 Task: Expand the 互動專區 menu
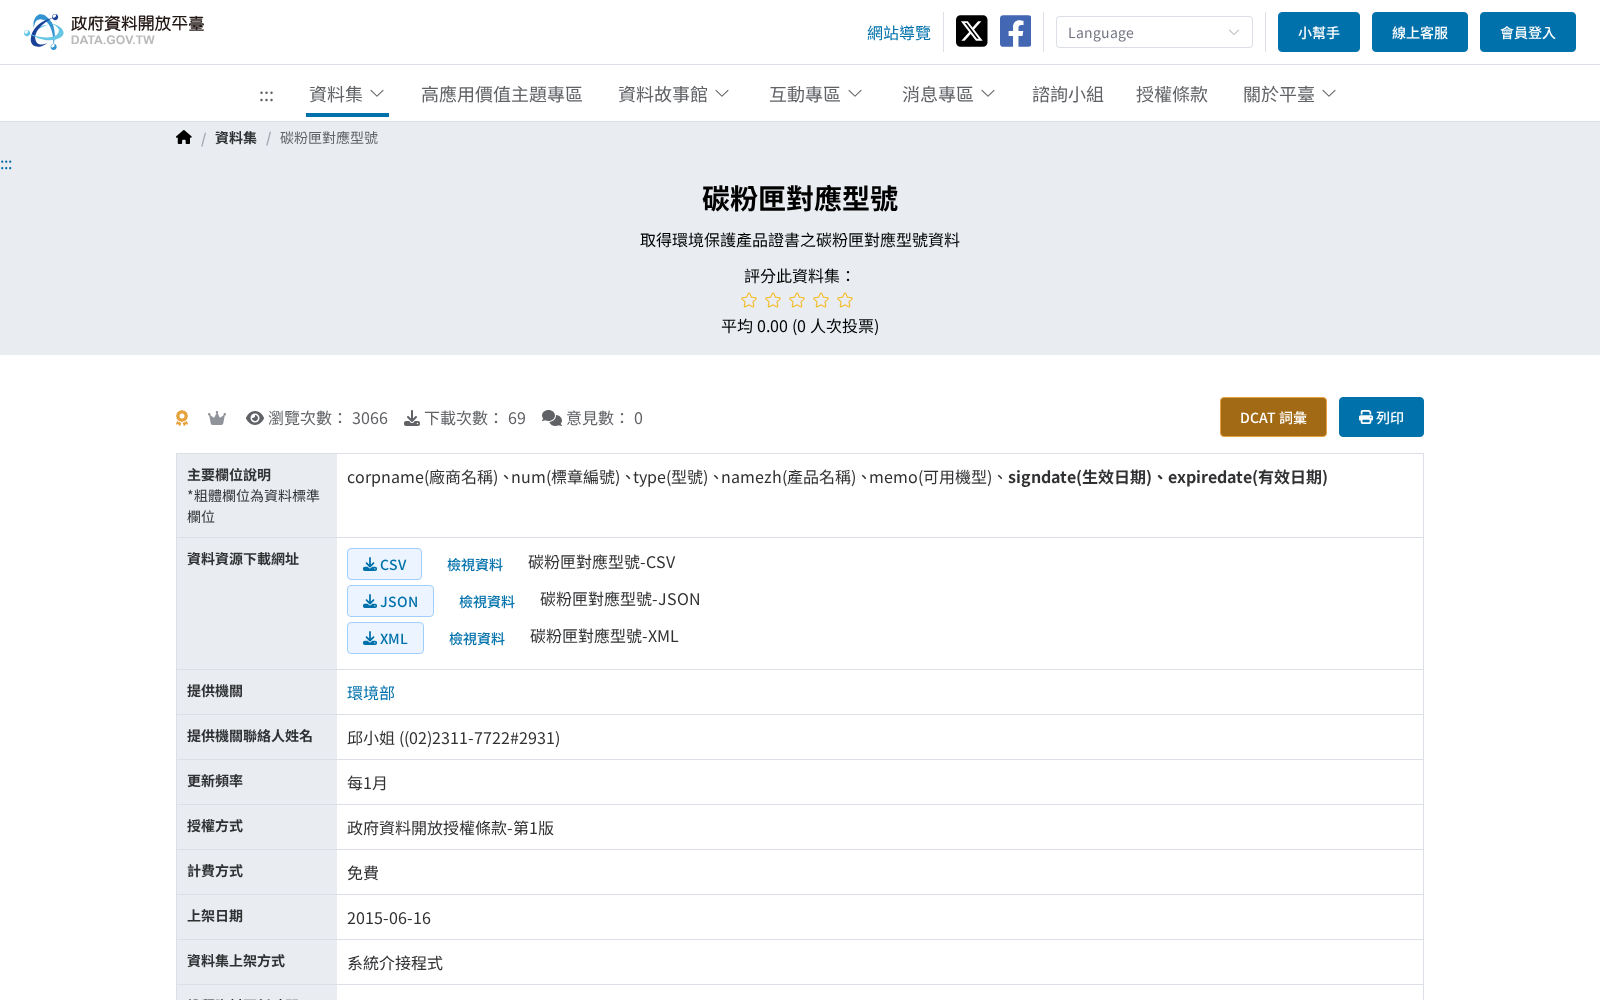click(816, 94)
